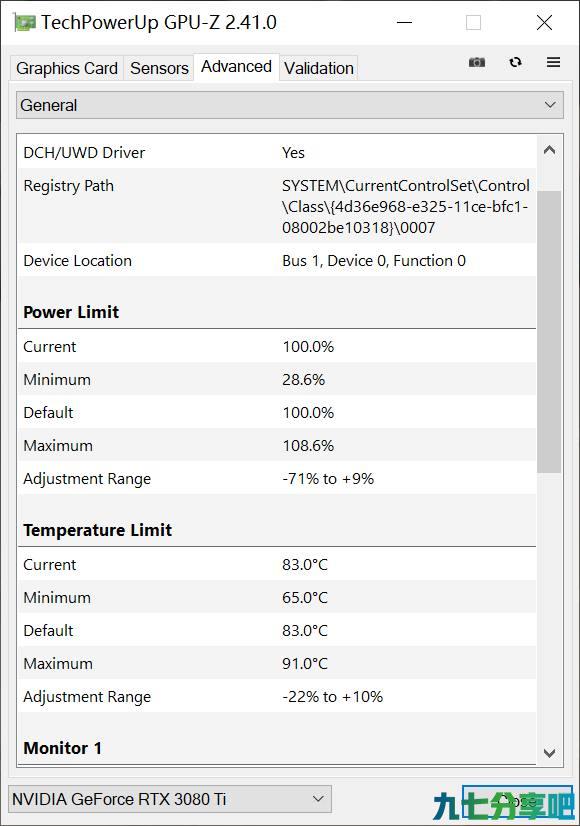
Task: Click the registry path value starting with SYSTEM\CurrentControlSet
Action: [406, 206]
